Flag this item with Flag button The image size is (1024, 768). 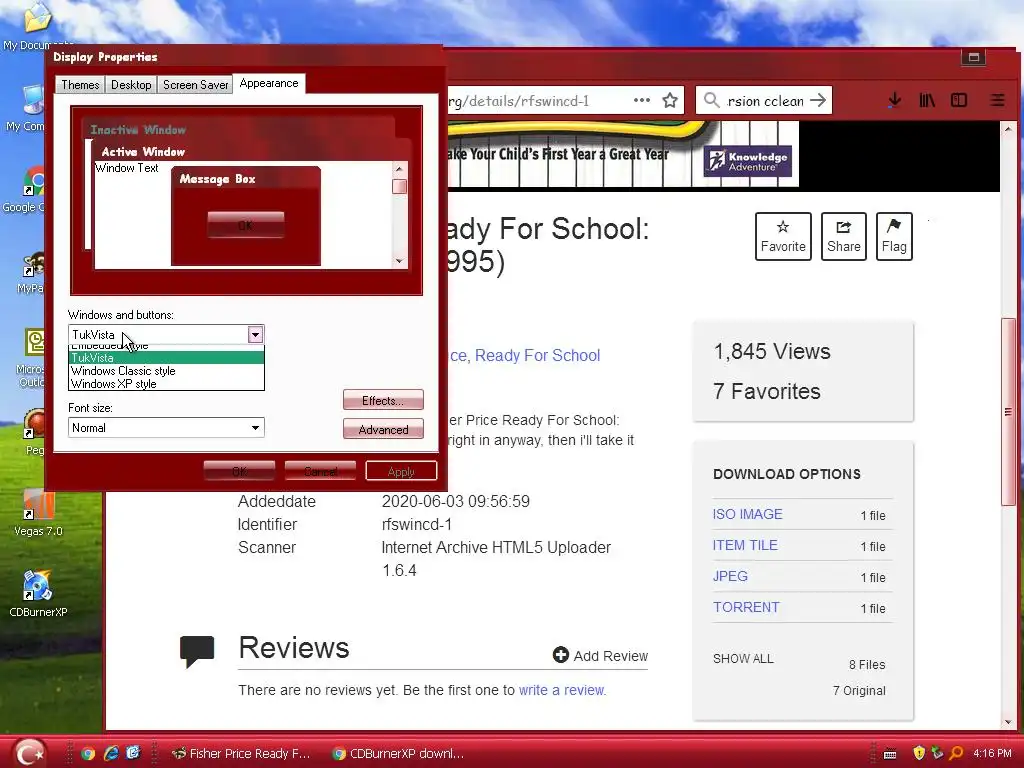point(894,236)
